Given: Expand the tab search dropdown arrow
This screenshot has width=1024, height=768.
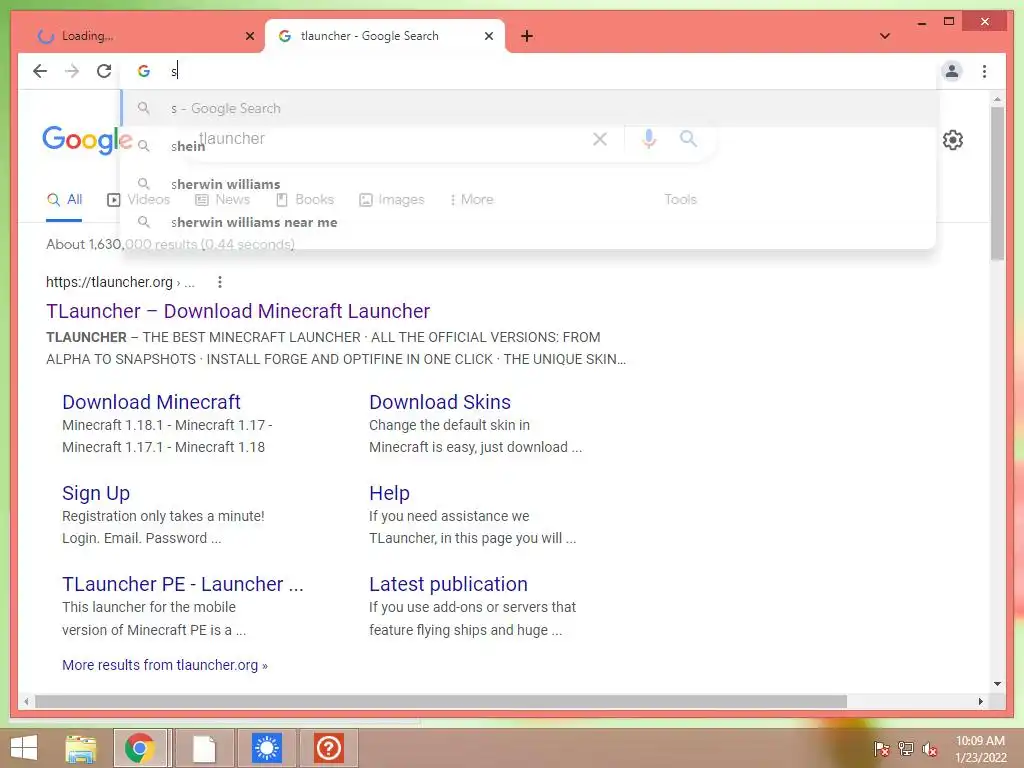Looking at the screenshot, I should [x=885, y=36].
